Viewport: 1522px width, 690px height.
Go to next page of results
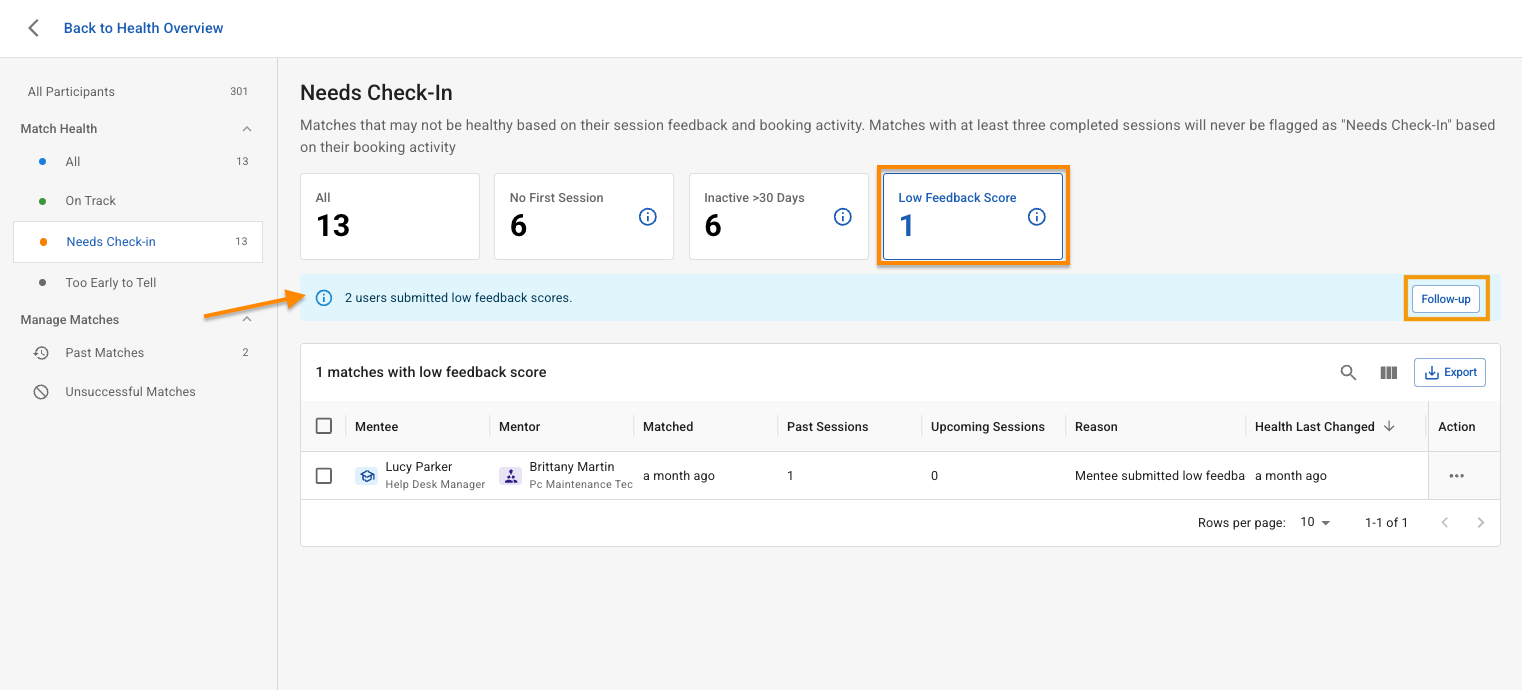point(1480,523)
